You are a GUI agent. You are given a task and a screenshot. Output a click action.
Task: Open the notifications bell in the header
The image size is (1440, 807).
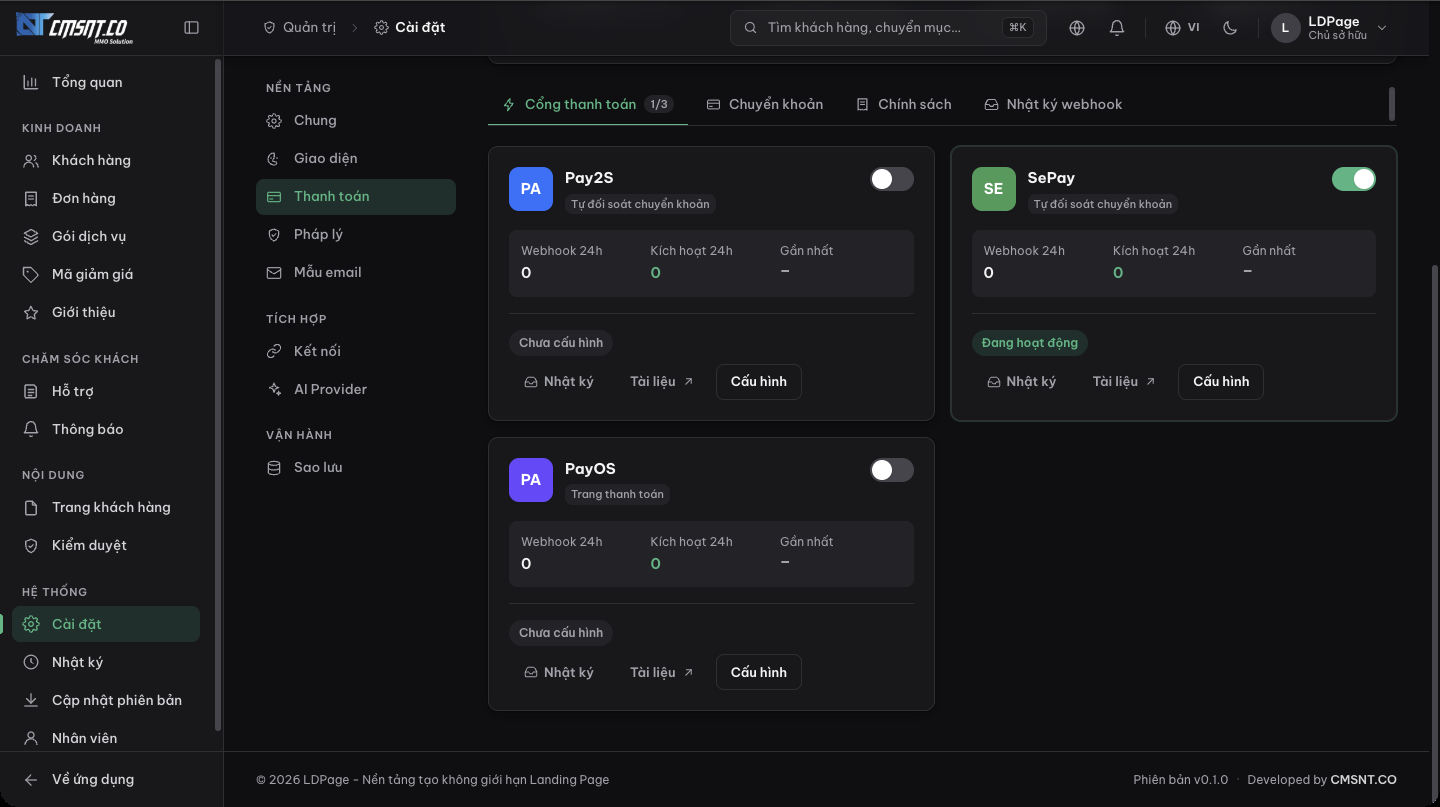coord(1117,28)
